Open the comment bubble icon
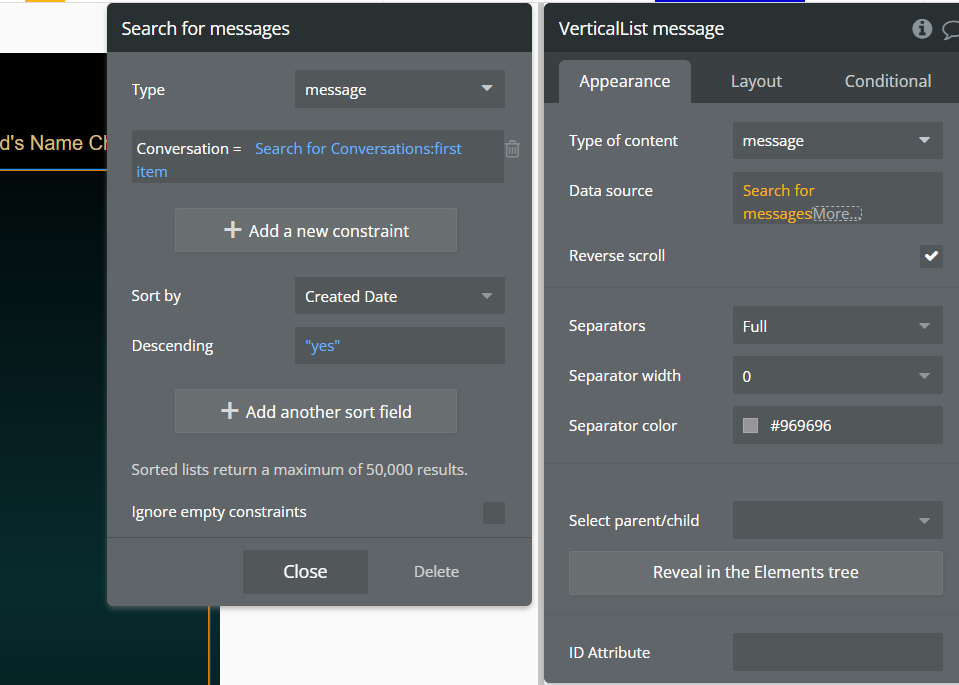Screen dimensions: 959x685 coord(951,29)
